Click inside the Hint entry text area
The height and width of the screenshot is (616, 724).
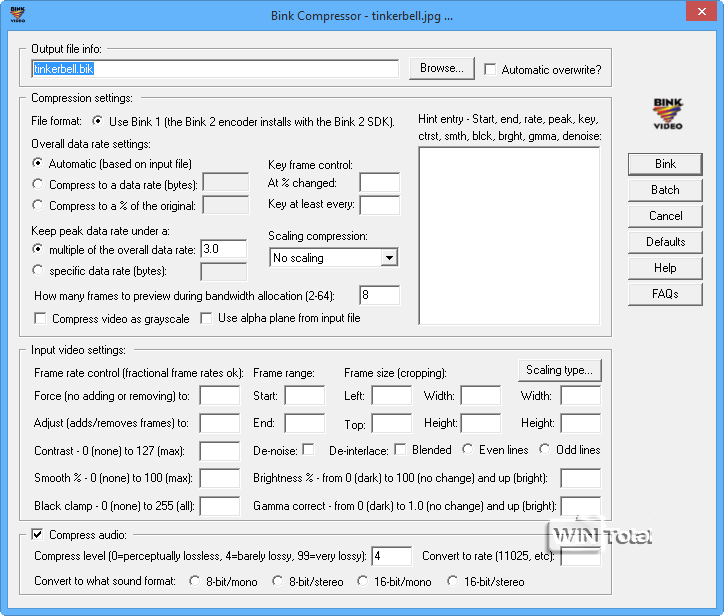[x=509, y=236]
